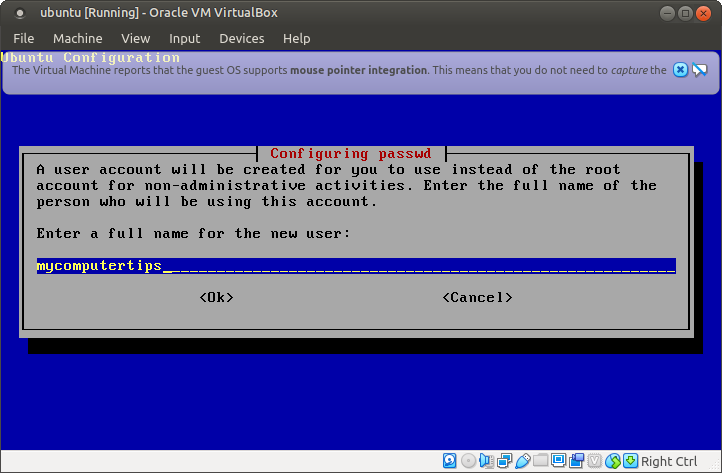
Task: Open the Machine menu
Action: pos(78,39)
